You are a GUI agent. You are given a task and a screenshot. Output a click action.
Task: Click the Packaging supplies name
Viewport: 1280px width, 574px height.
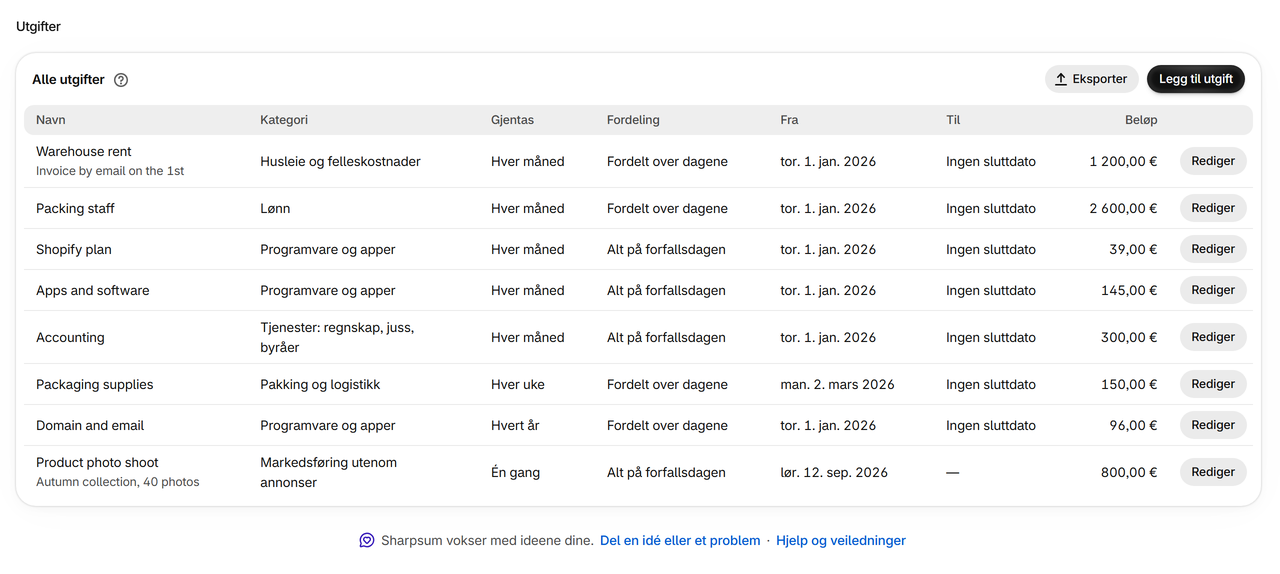click(95, 384)
